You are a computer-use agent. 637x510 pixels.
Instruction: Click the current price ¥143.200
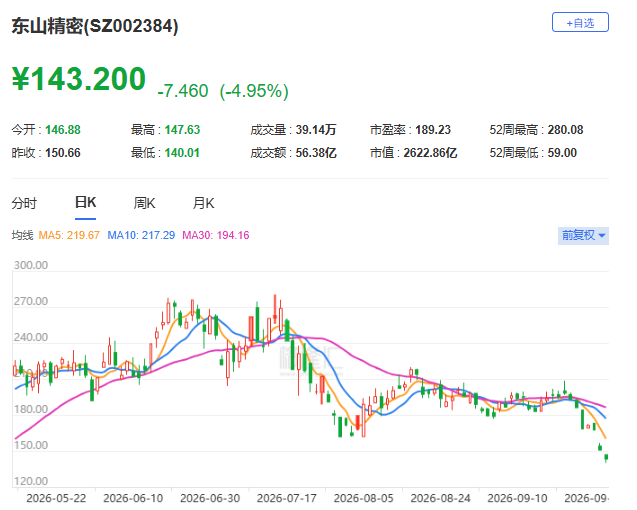click(x=79, y=79)
